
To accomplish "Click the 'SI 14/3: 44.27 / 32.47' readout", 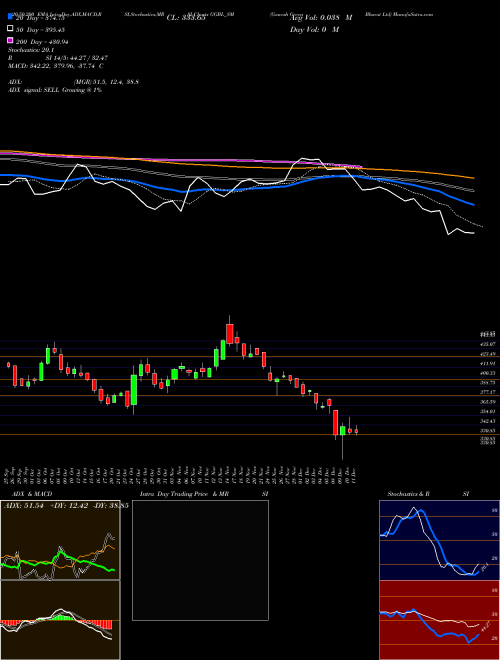I will 77,58.
